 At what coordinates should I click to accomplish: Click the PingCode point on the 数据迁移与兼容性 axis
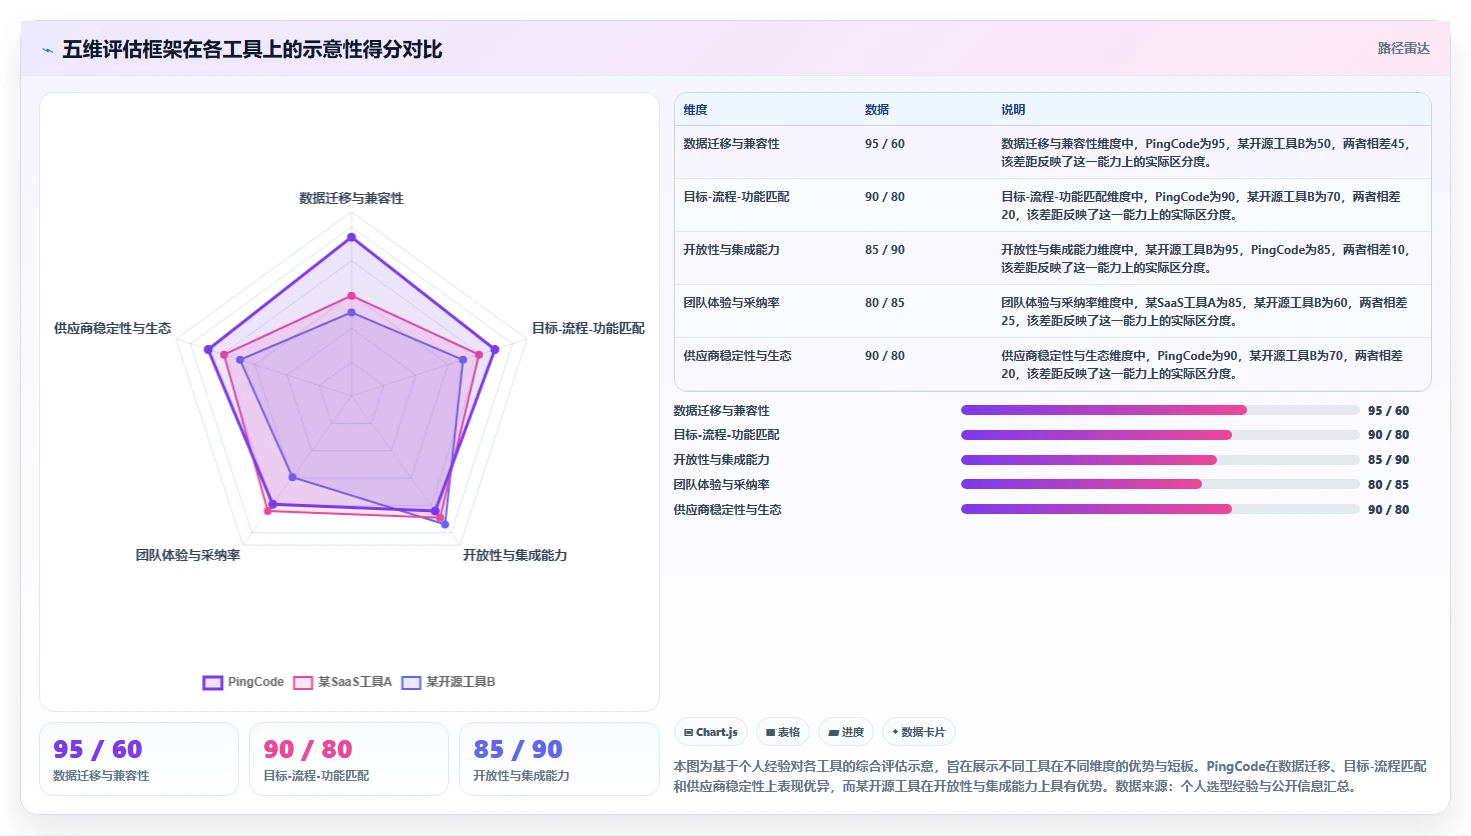tap(351, 237)
